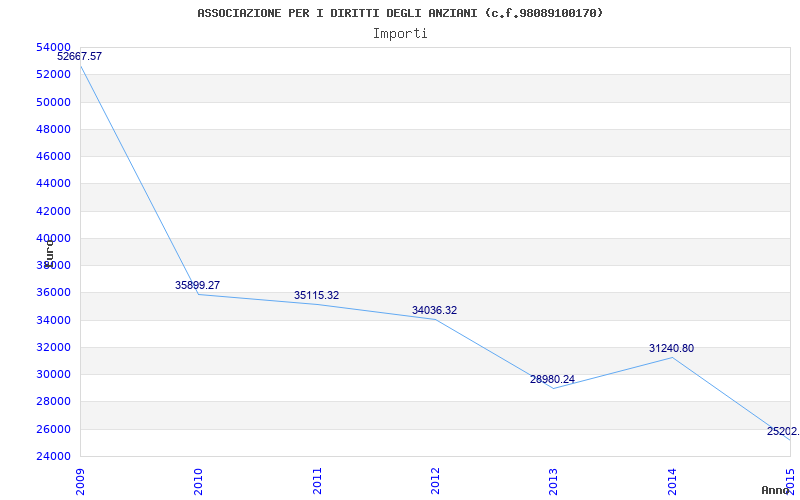This screenshot has width=800, height=500.
Task: Click the x-axis year 2009
Action: 80,481
